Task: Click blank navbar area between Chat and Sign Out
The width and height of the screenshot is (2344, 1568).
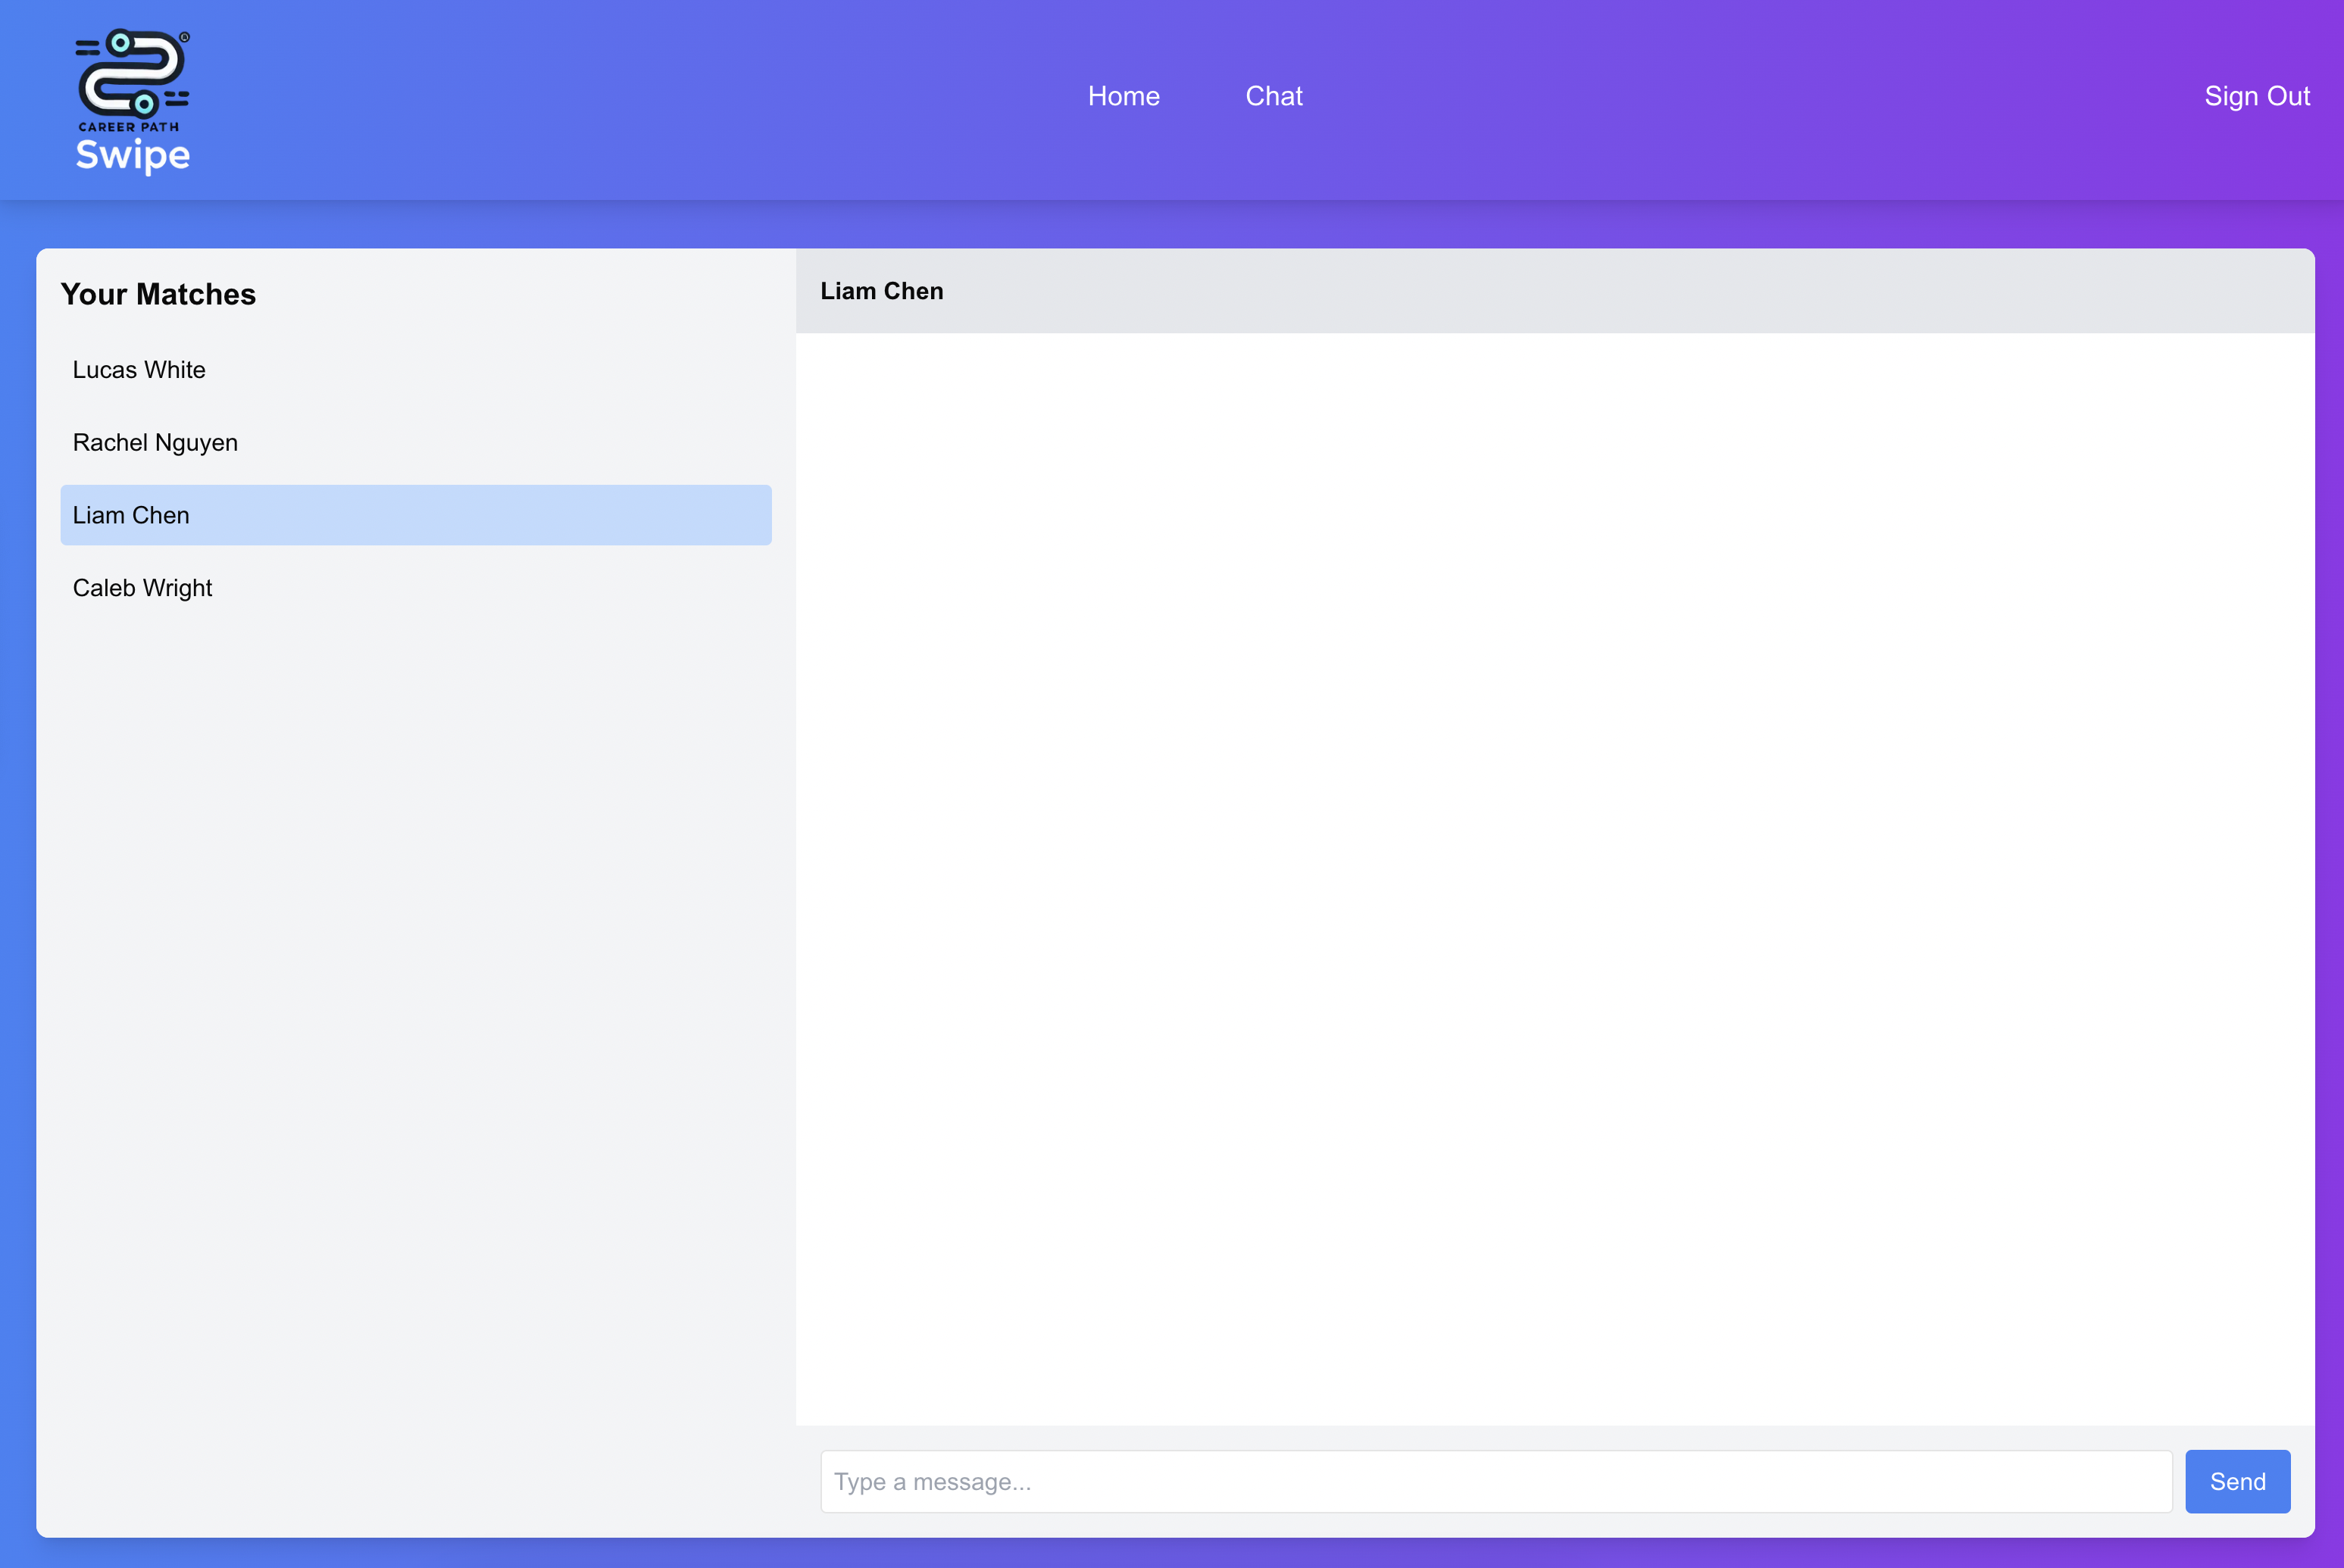Action: point(1750,96)
